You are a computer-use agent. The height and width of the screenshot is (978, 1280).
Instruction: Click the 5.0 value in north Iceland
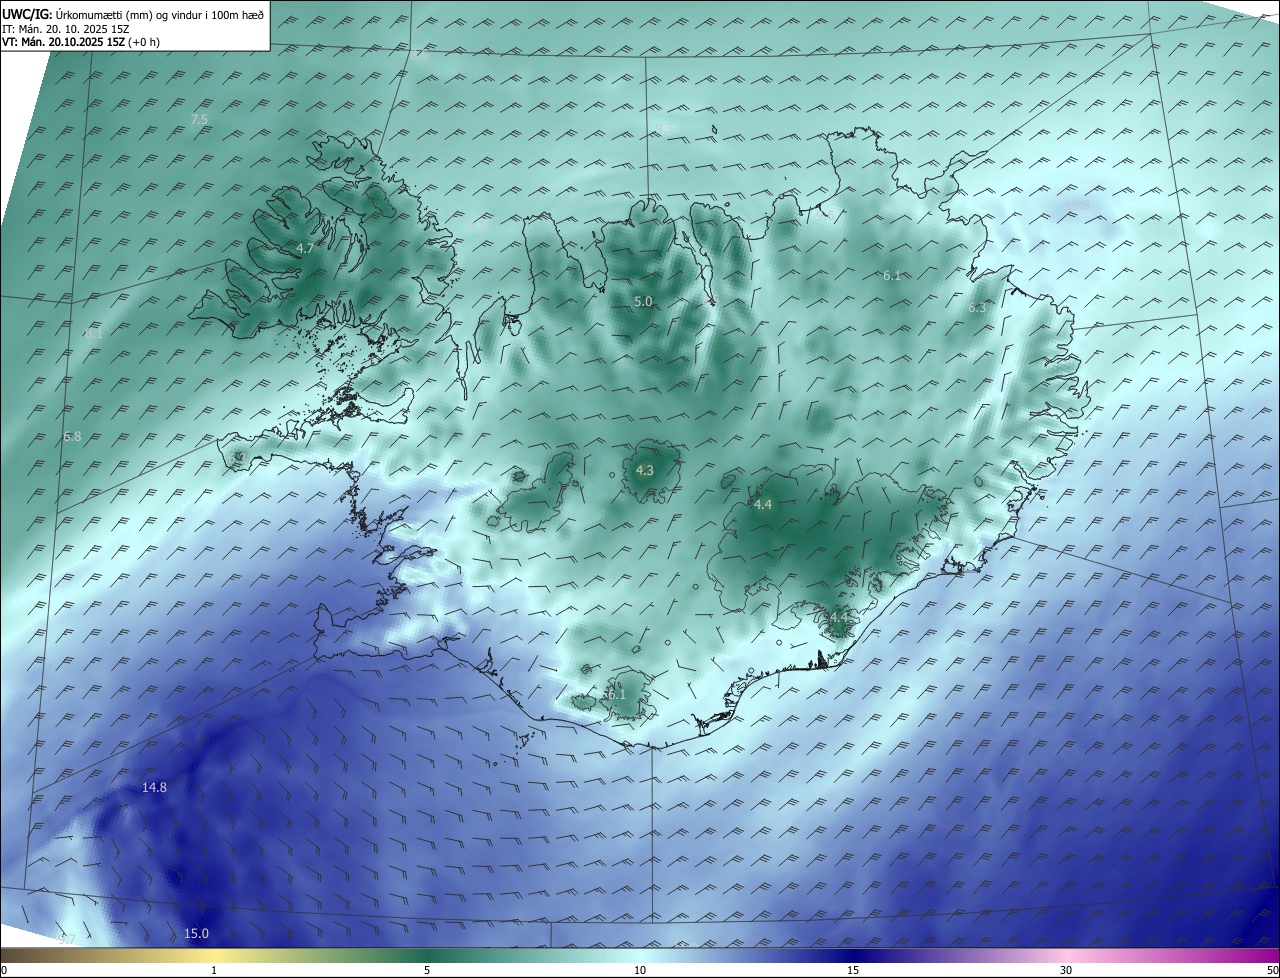[643, 301]
